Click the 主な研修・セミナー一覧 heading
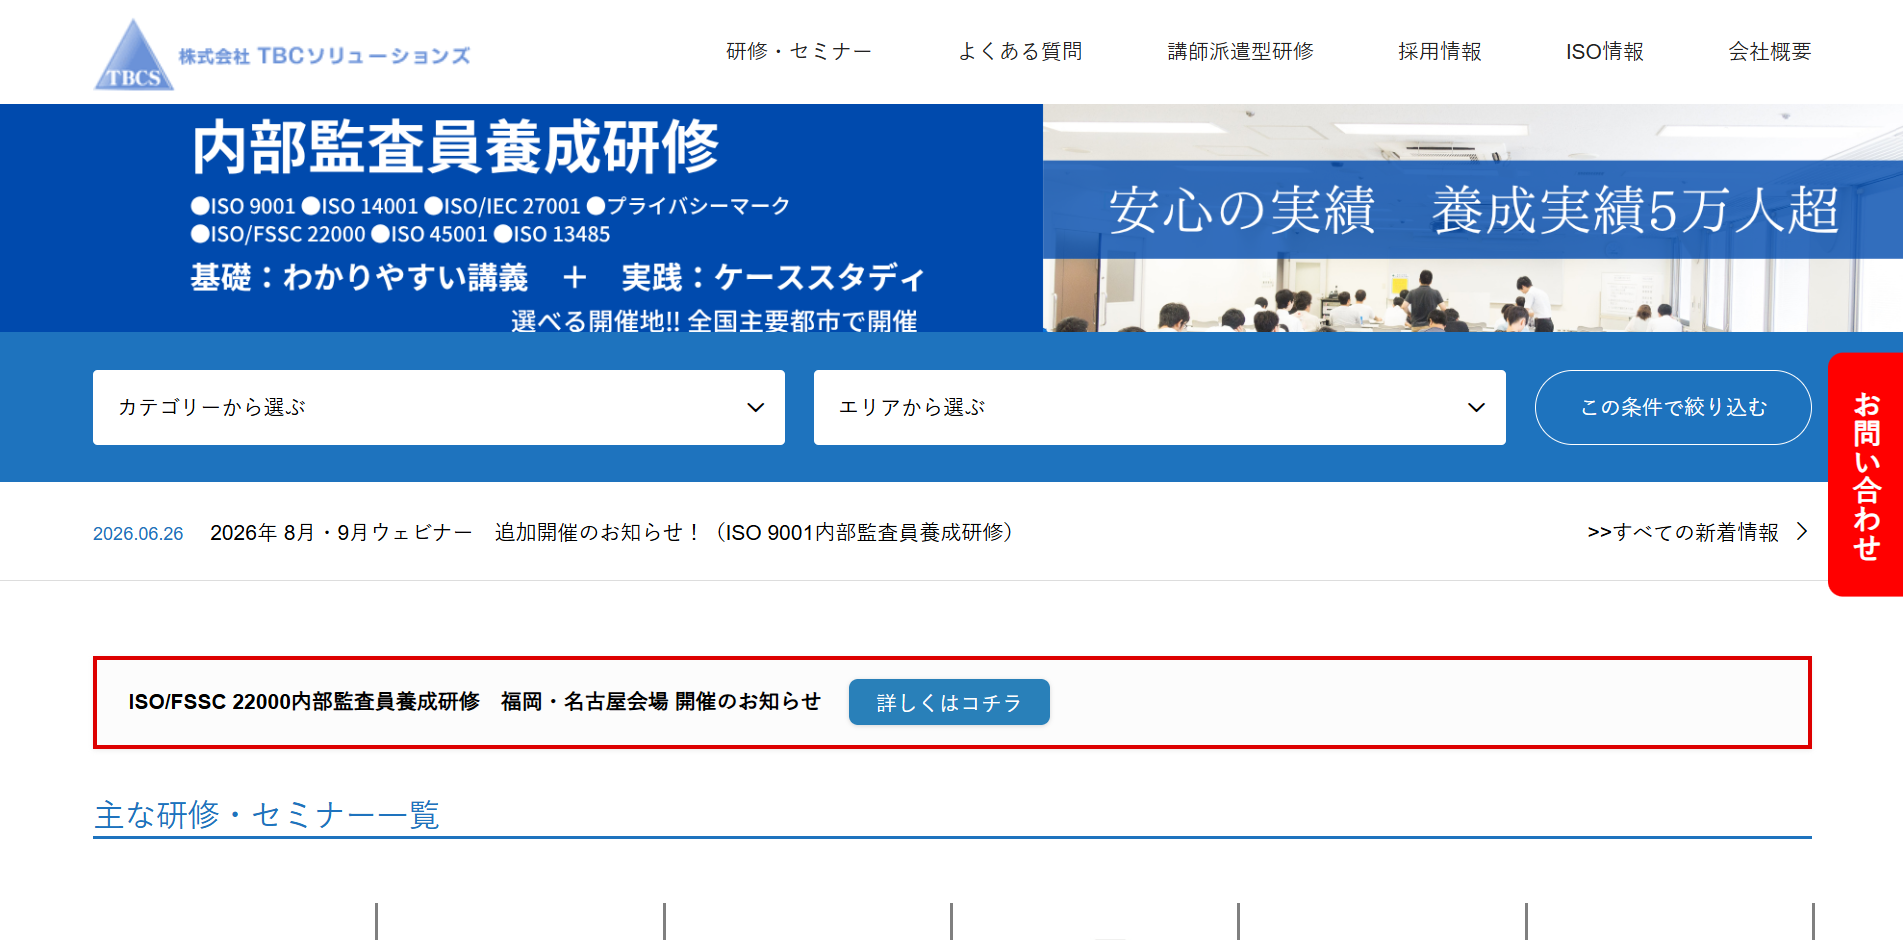This screenshot has height=940, width=1903. point(267,815)
